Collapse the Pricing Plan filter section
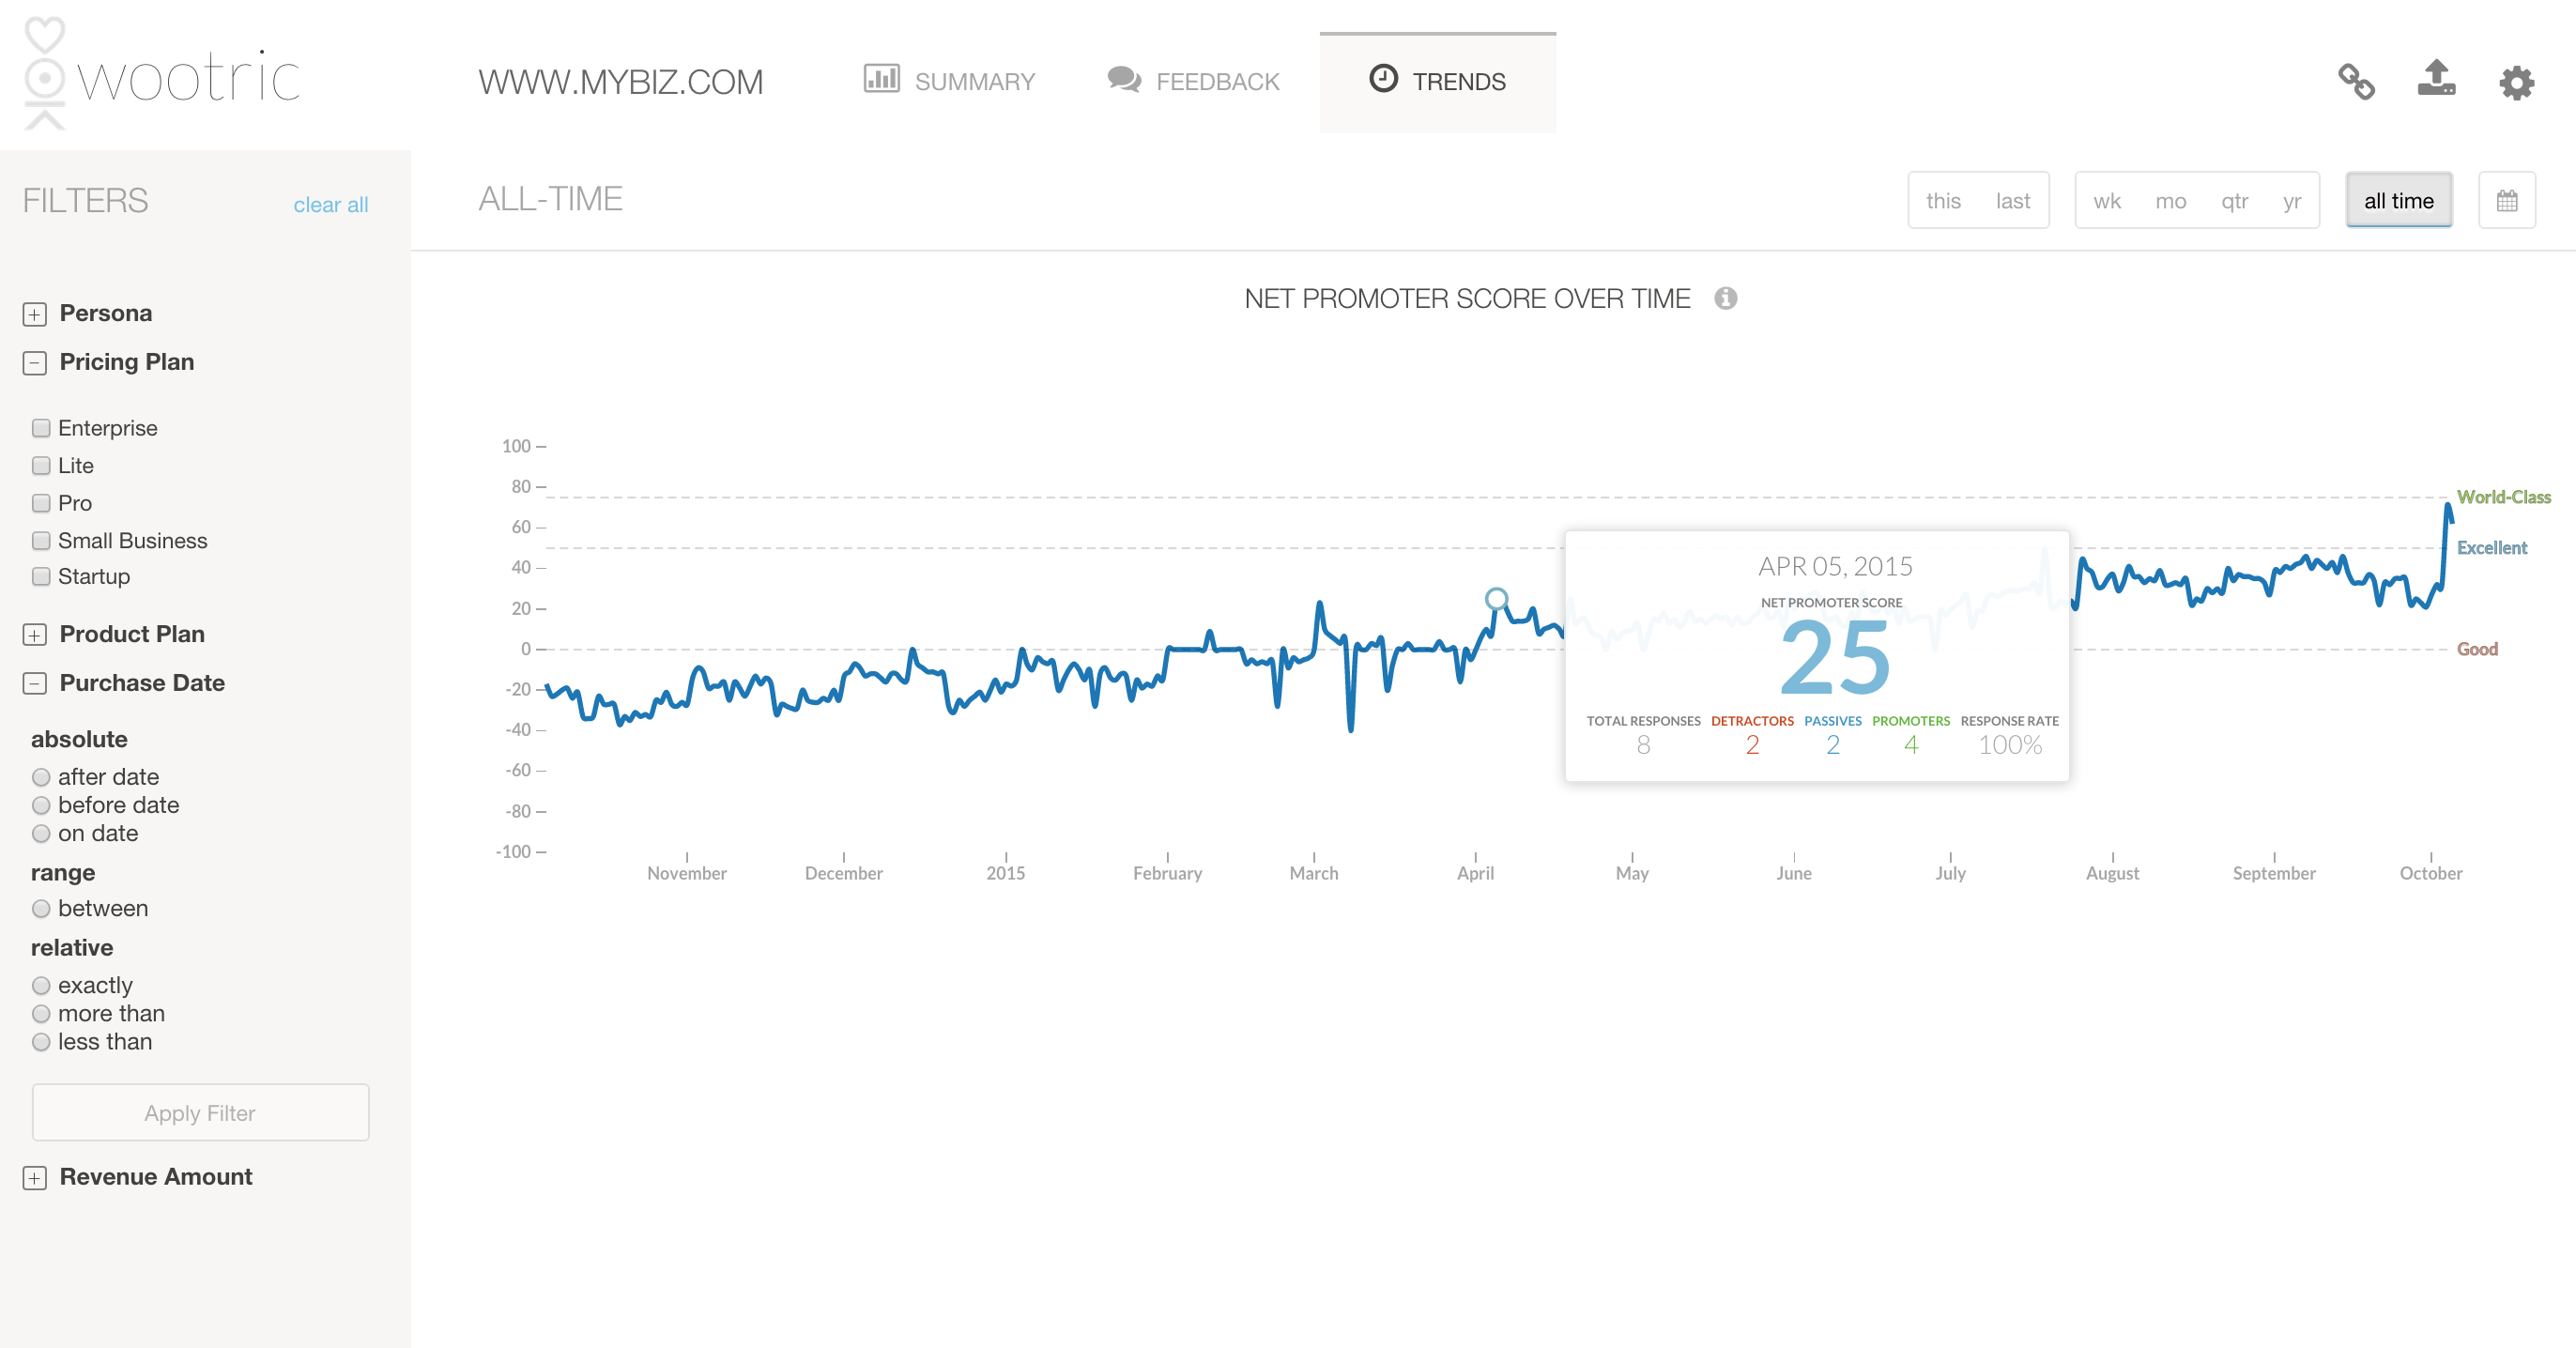The width and height of the screenshot is (2576, 1348). coord(35,363)
